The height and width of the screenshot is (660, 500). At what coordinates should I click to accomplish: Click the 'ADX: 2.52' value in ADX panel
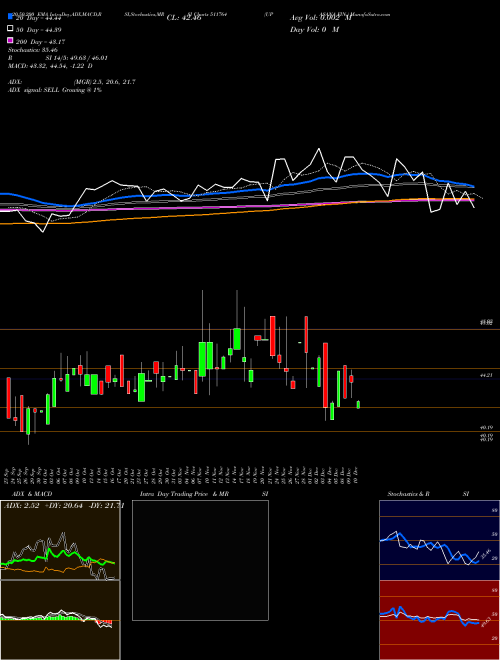(21, 506)
